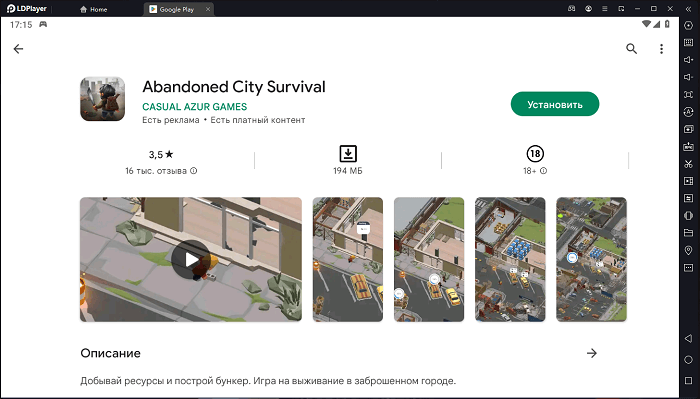Go back with the arrow in Google Play
The height and width of the screenshot is (399, 700).
(18, 49)
